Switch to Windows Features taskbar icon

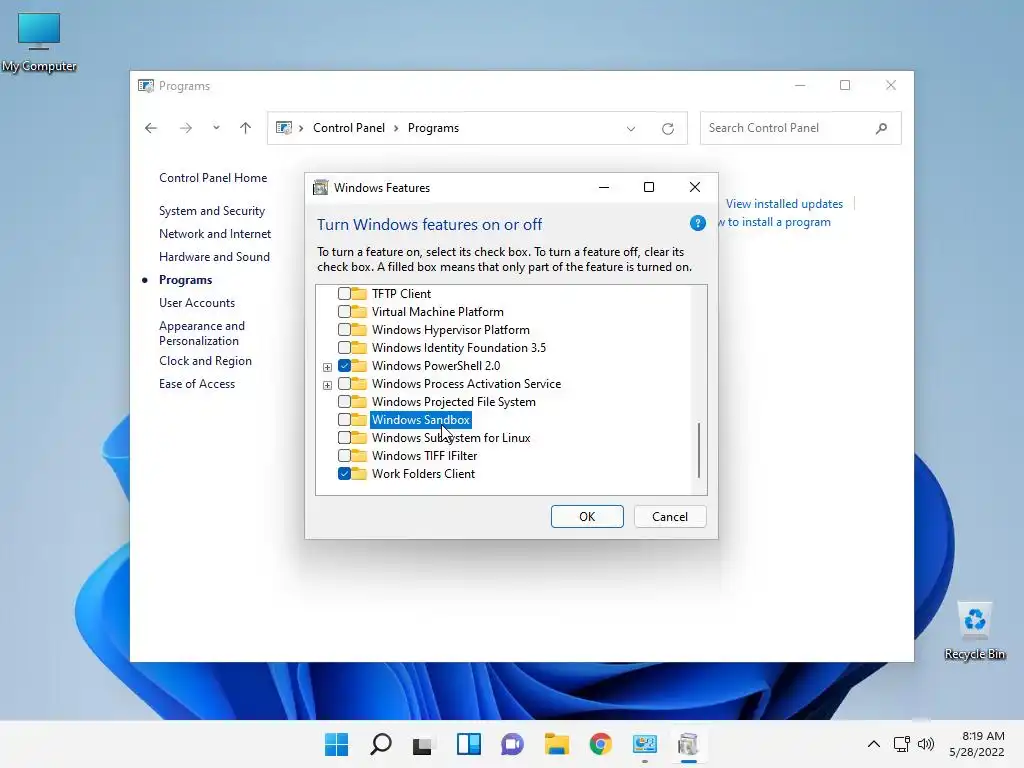688,744
